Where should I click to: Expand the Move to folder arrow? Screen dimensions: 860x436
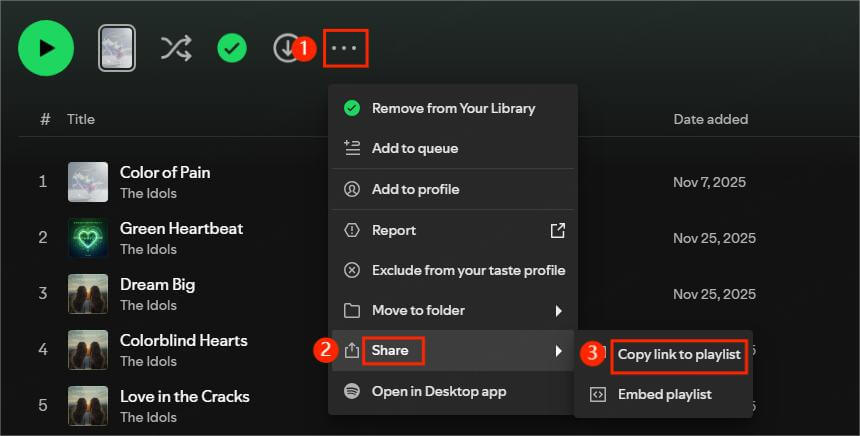point(558,311)
